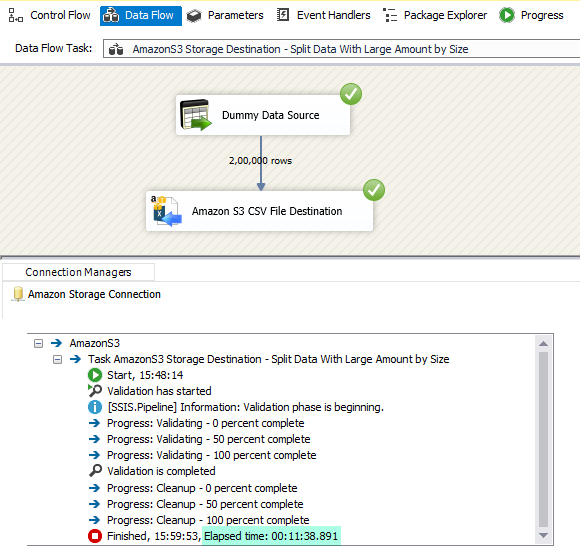The width and height of the screenshot is (580, 546).
Task: Select the Data Flow tab
Action: (x=141, y=16)
